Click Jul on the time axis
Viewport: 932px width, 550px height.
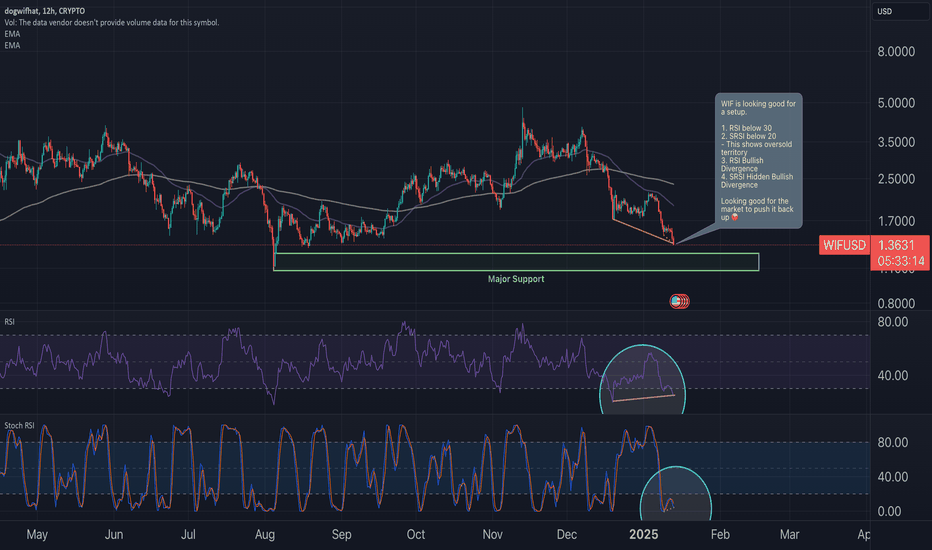(188, 535)
